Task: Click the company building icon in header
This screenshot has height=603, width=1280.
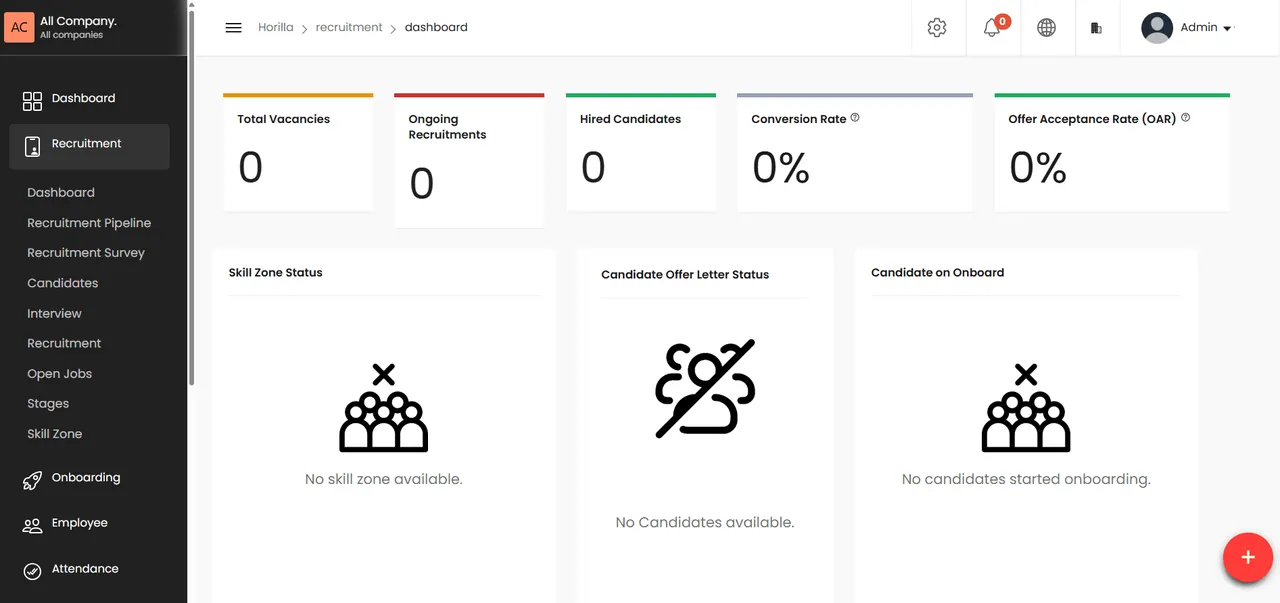Action: 1096,28
